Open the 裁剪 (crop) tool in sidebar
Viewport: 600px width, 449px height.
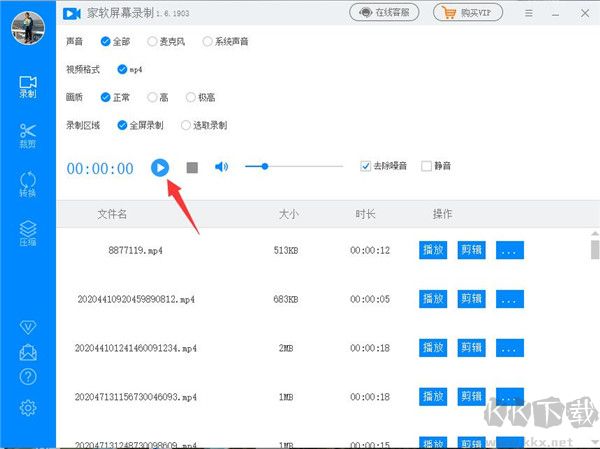pyautogui.click(x=28, y=136)
